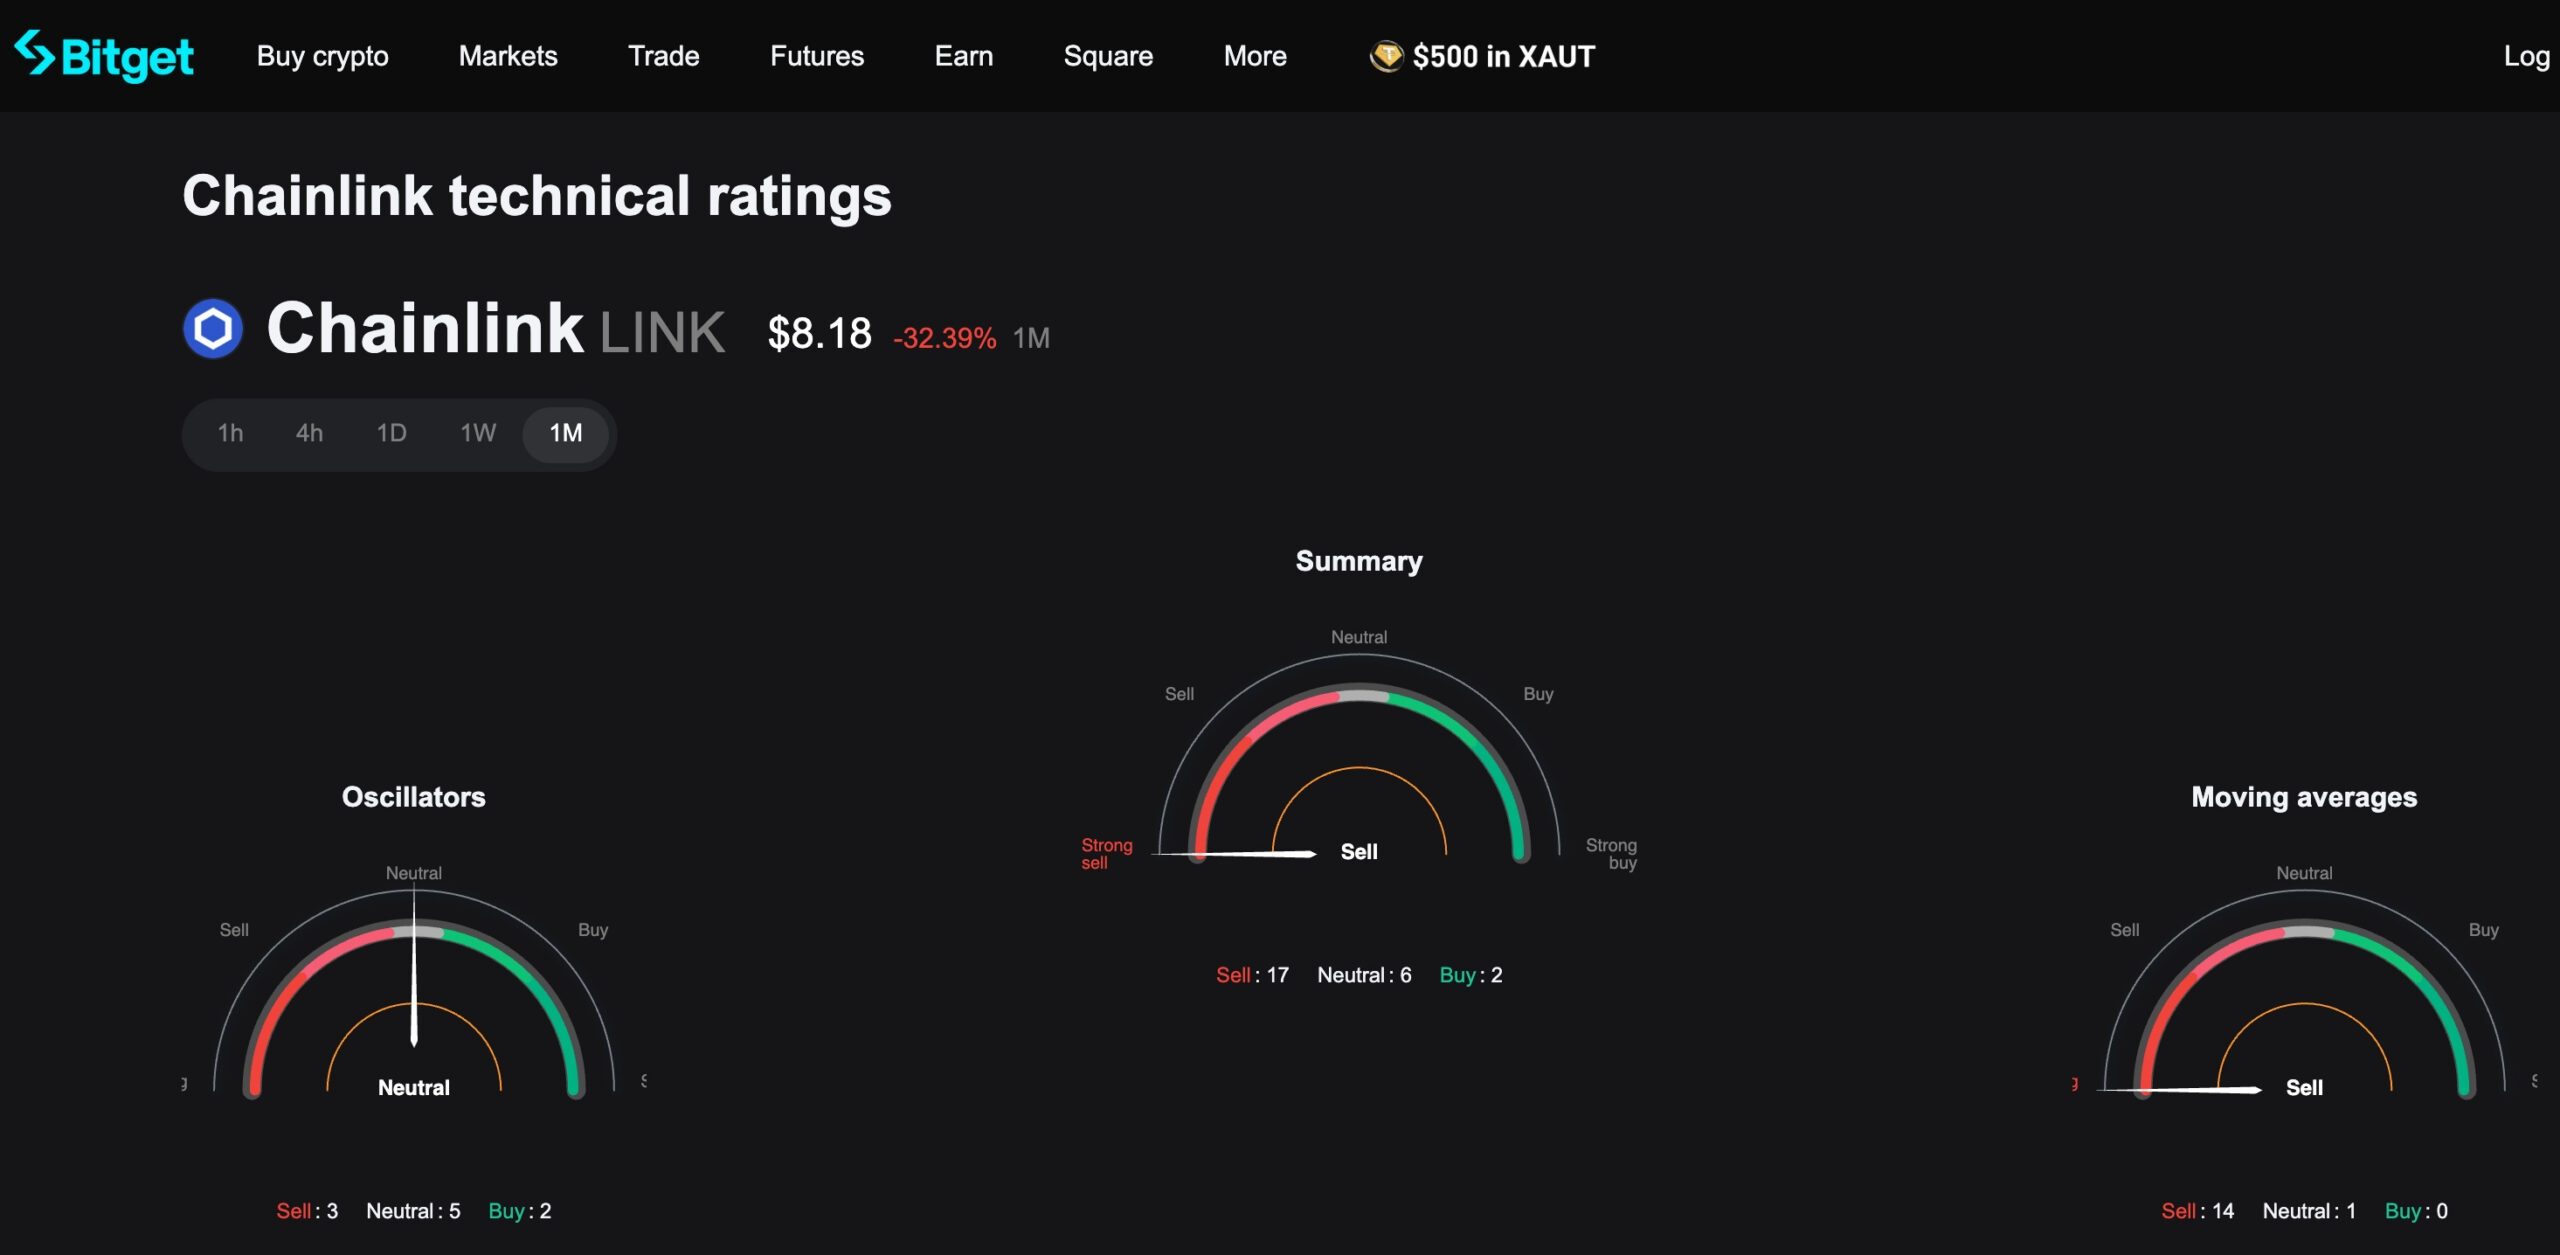Image resolution: width=2560 pixels, height=1255 pixels.
Task: Switch to the 1W timeframe
Action: point(477,433)
